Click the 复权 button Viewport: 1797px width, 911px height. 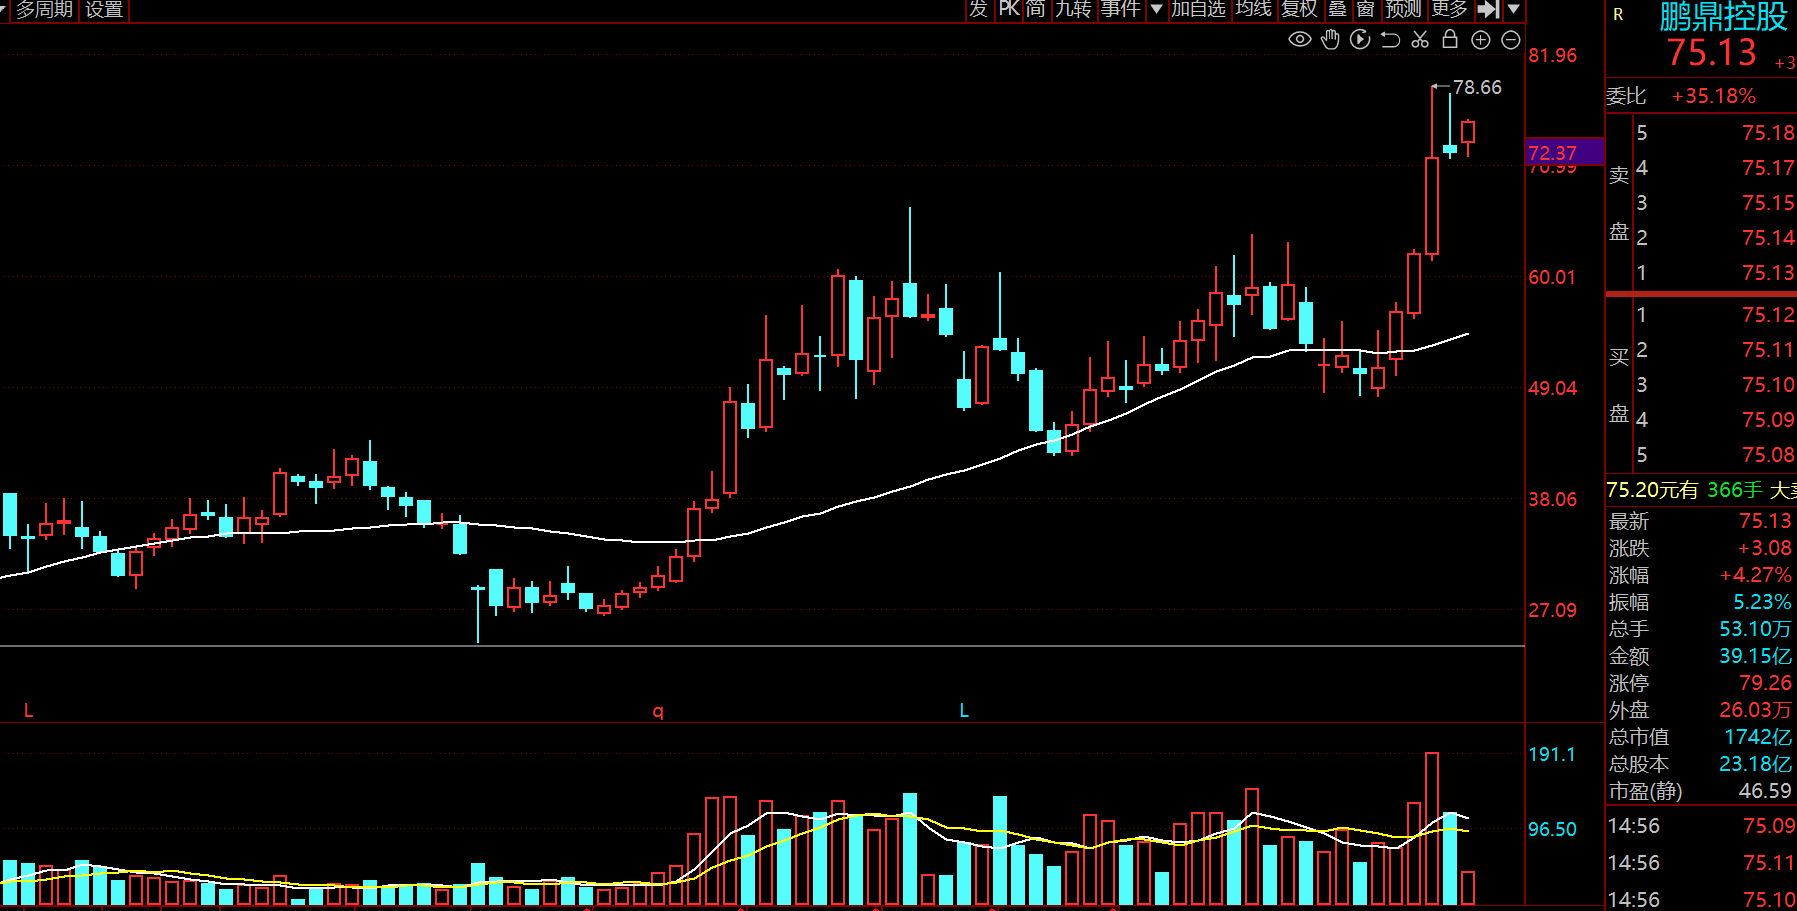[x=1300, y=9]
